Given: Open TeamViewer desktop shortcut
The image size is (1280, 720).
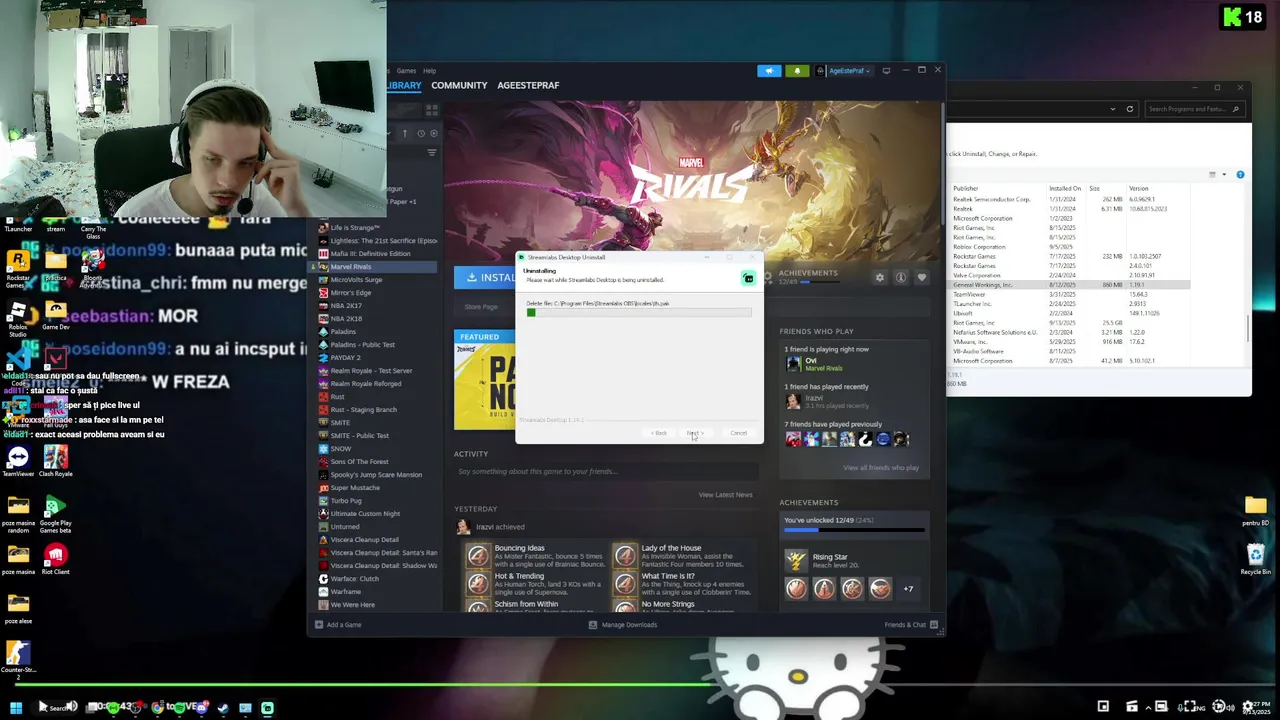Looking at the screenshot, I should [x=18, y=462].
